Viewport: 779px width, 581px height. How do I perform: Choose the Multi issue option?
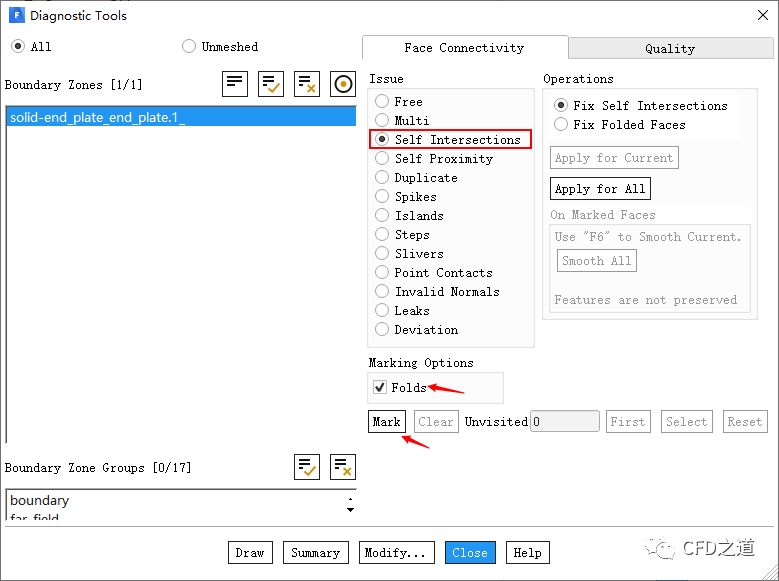382,120
